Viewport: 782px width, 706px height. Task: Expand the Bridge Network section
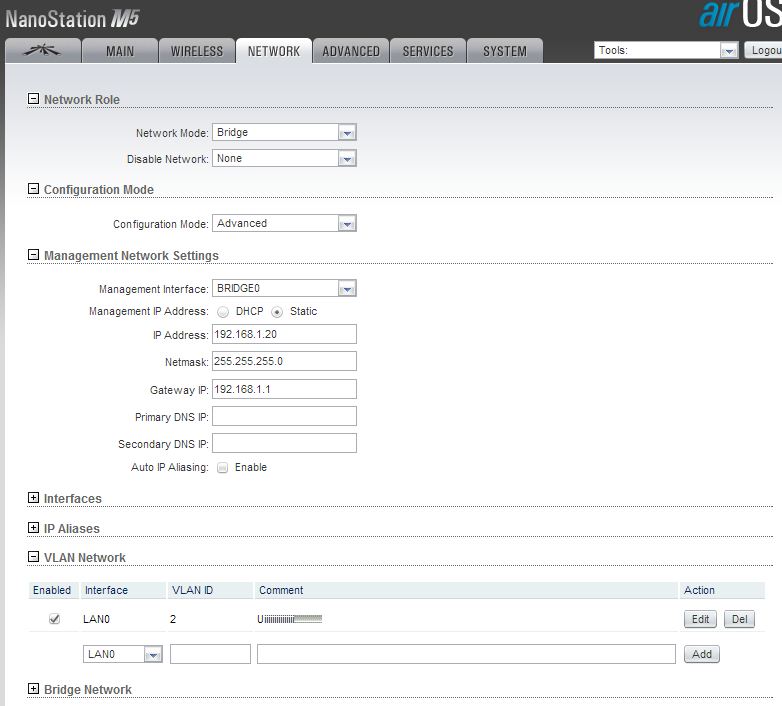point(33,689)
